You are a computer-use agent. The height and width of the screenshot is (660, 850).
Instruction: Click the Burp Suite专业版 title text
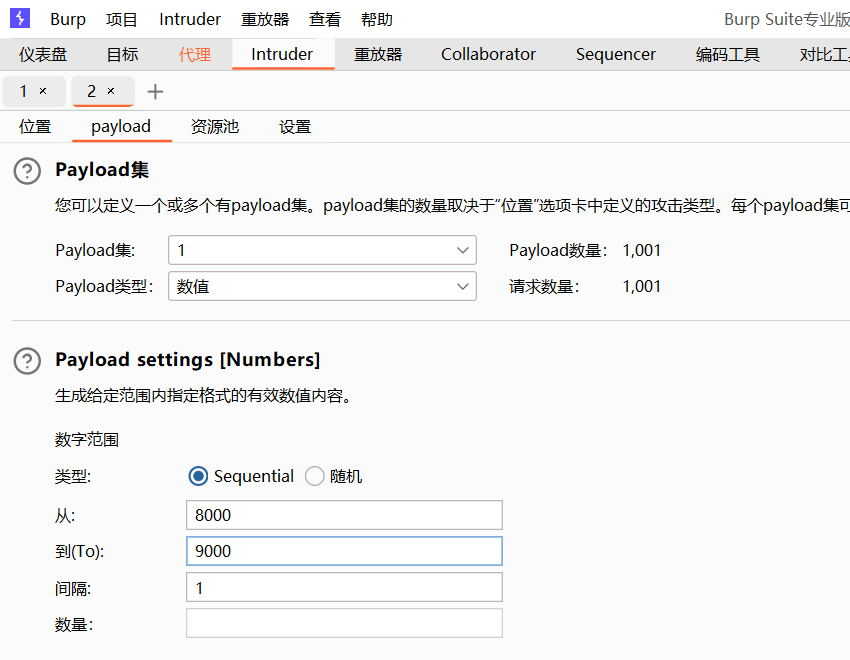(787, 20)
